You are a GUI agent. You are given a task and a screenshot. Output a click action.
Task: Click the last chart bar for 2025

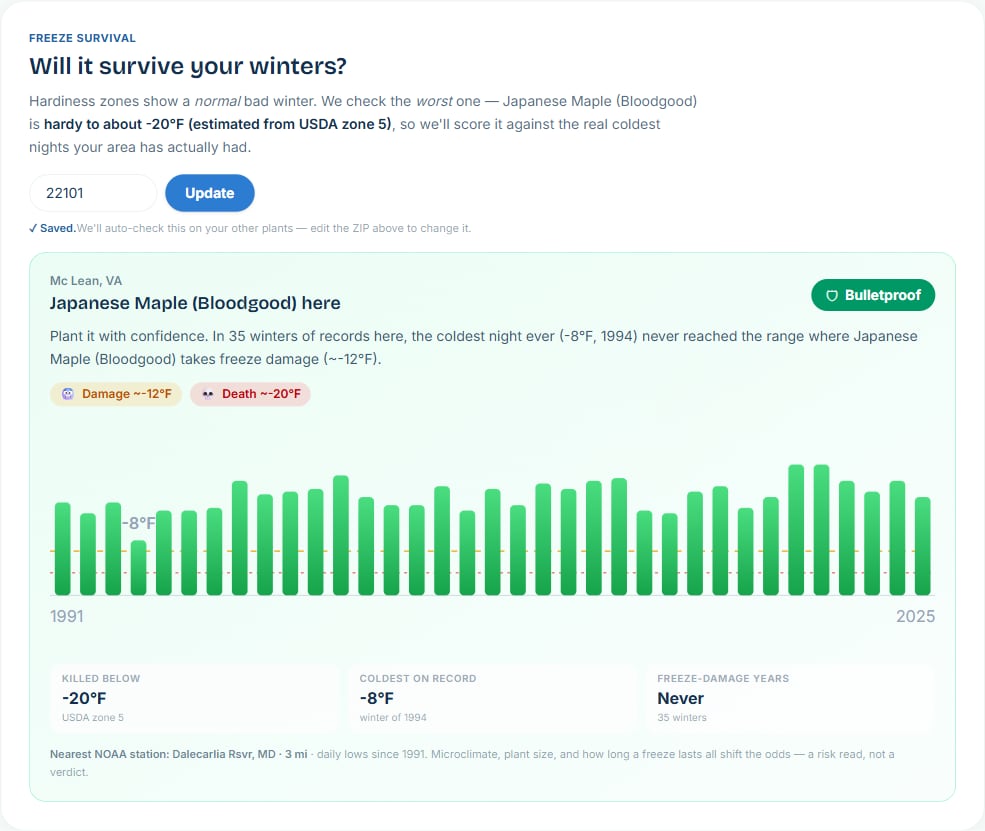click(x=923, y=546)
